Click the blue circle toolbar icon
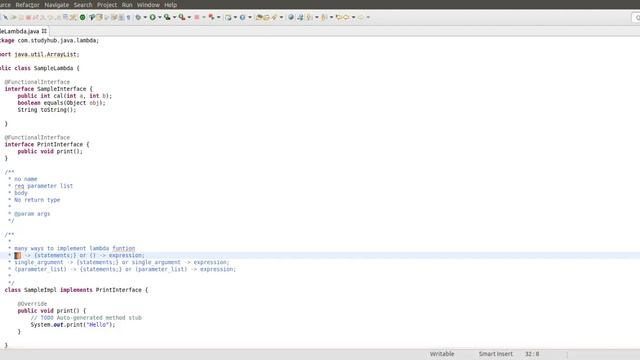Screen dimensions: 640x360 242,17
